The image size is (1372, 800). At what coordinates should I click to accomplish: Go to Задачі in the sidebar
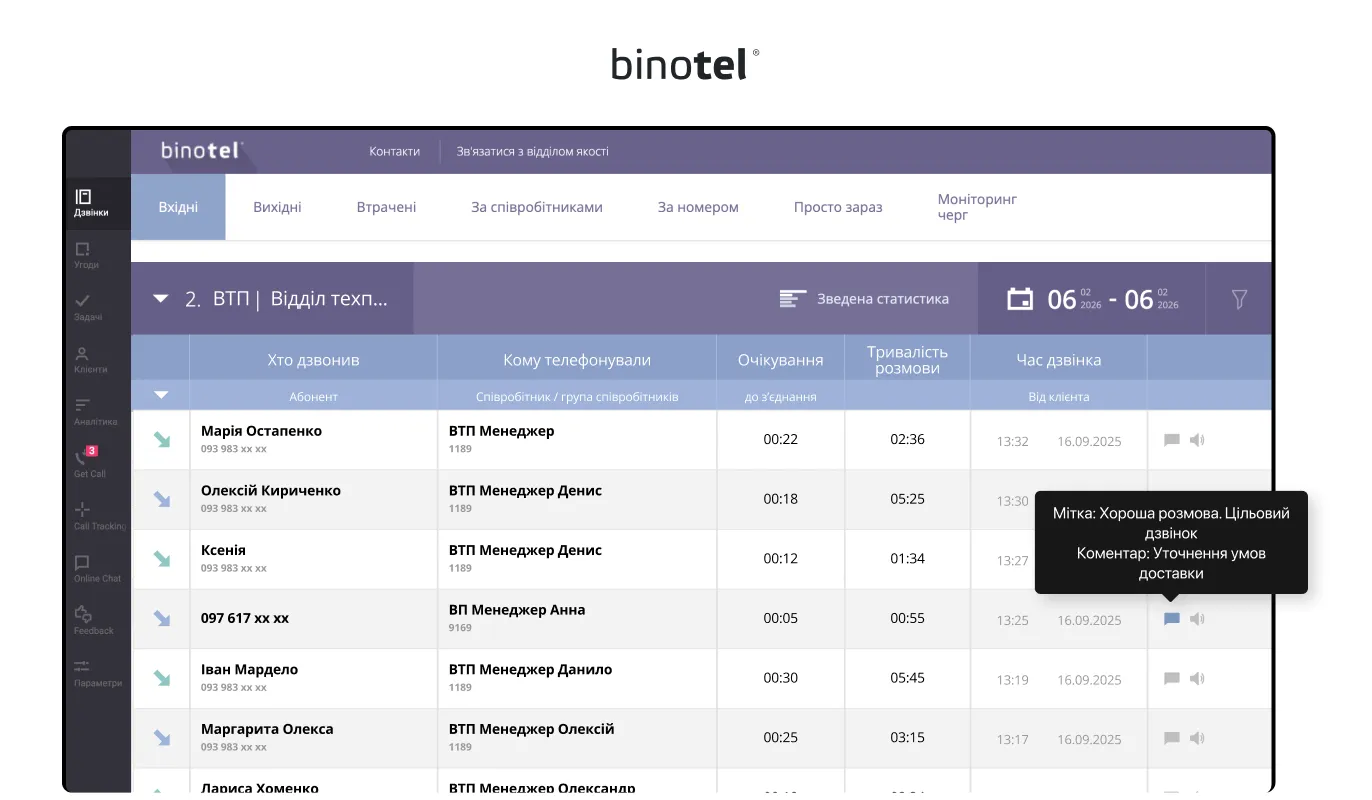click(88, 308)
